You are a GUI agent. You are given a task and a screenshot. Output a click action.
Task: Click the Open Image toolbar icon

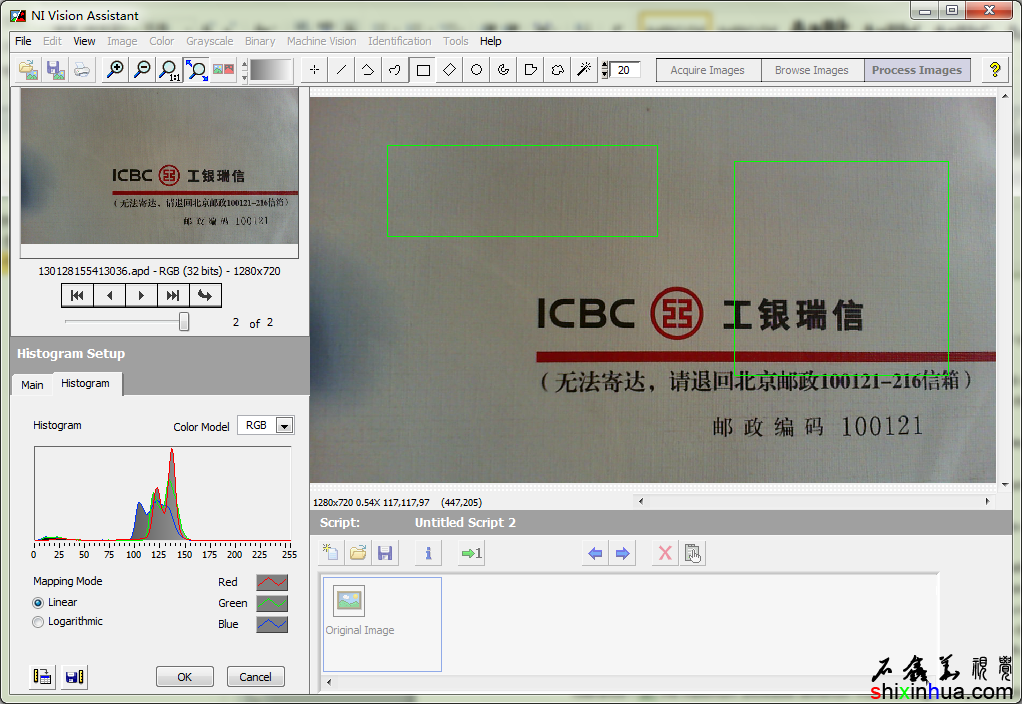tap(29, 70)
